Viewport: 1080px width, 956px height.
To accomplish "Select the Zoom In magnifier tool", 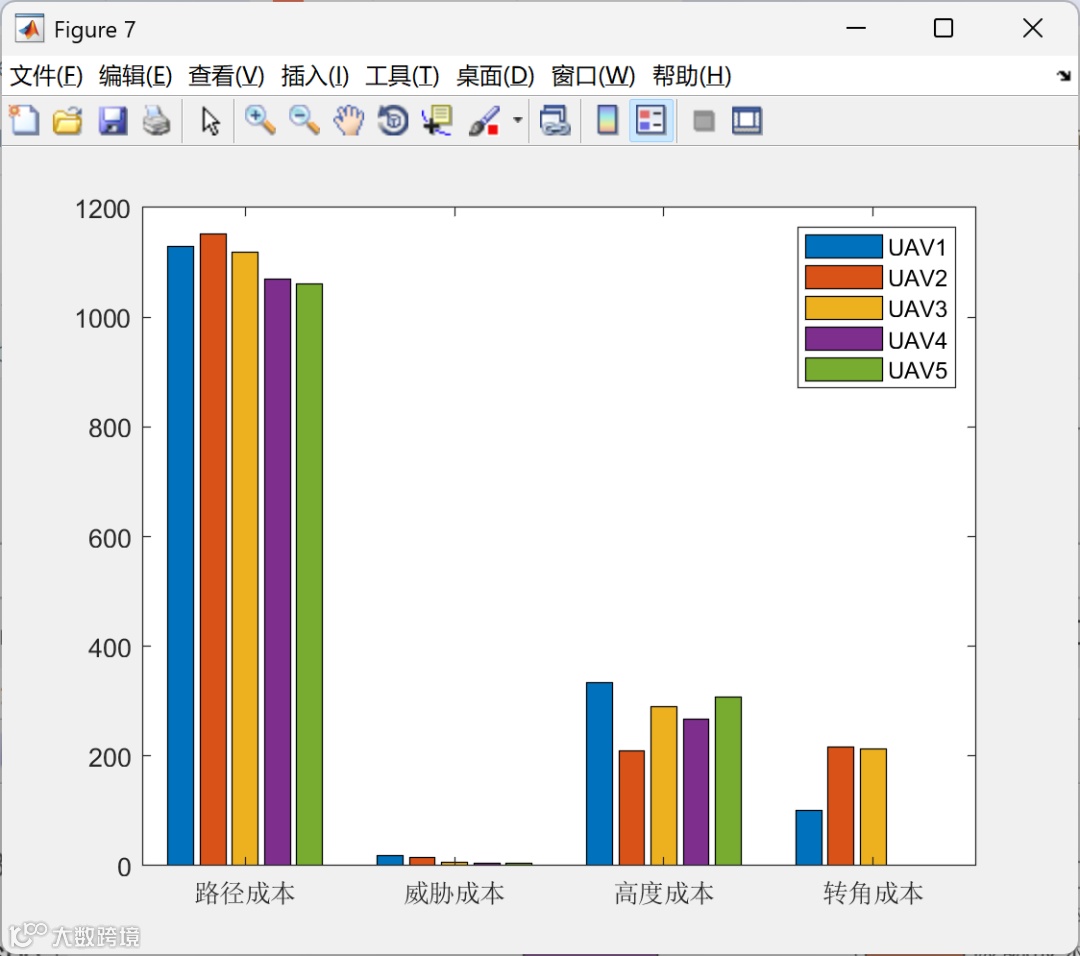I will pyautogui.click(x=260, y=121).
